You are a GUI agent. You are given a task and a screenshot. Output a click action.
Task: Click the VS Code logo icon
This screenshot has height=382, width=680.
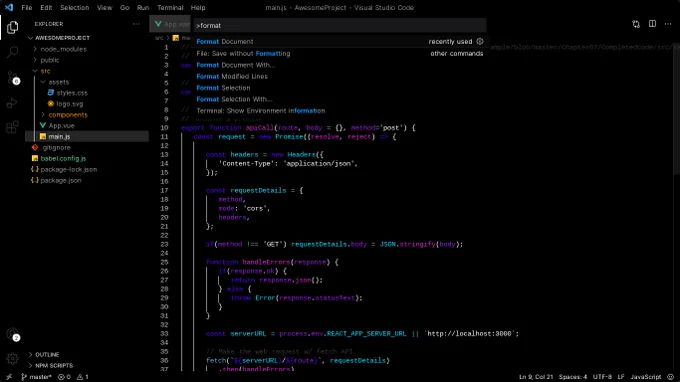[9, 7]
